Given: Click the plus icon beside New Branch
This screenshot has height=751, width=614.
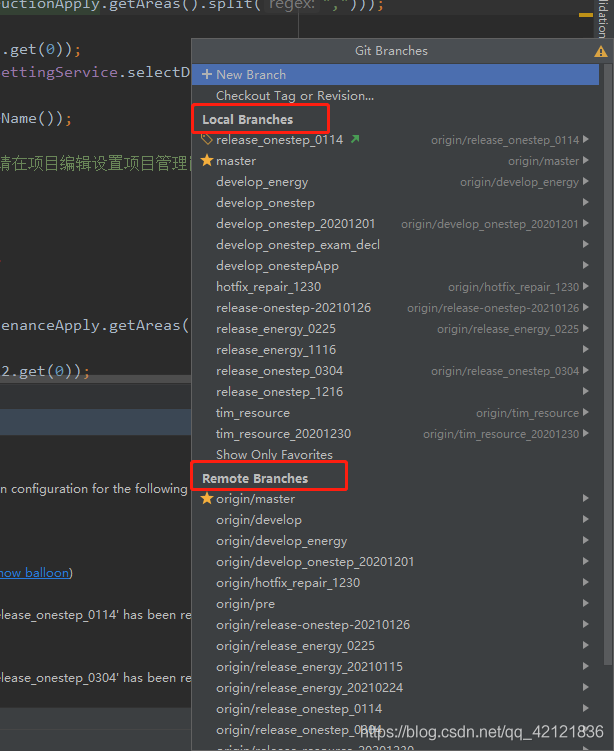Looking at the screenshot, I should [207, 74].
